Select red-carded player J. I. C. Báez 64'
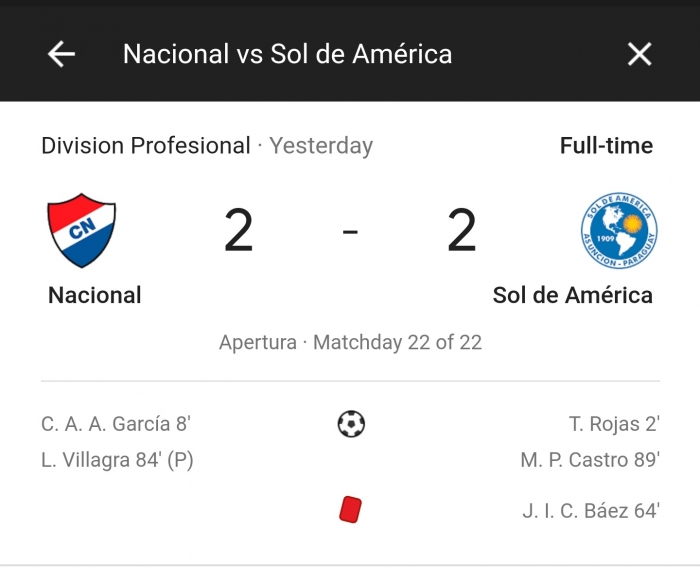The image size is (700, 580). coord(591,510)
